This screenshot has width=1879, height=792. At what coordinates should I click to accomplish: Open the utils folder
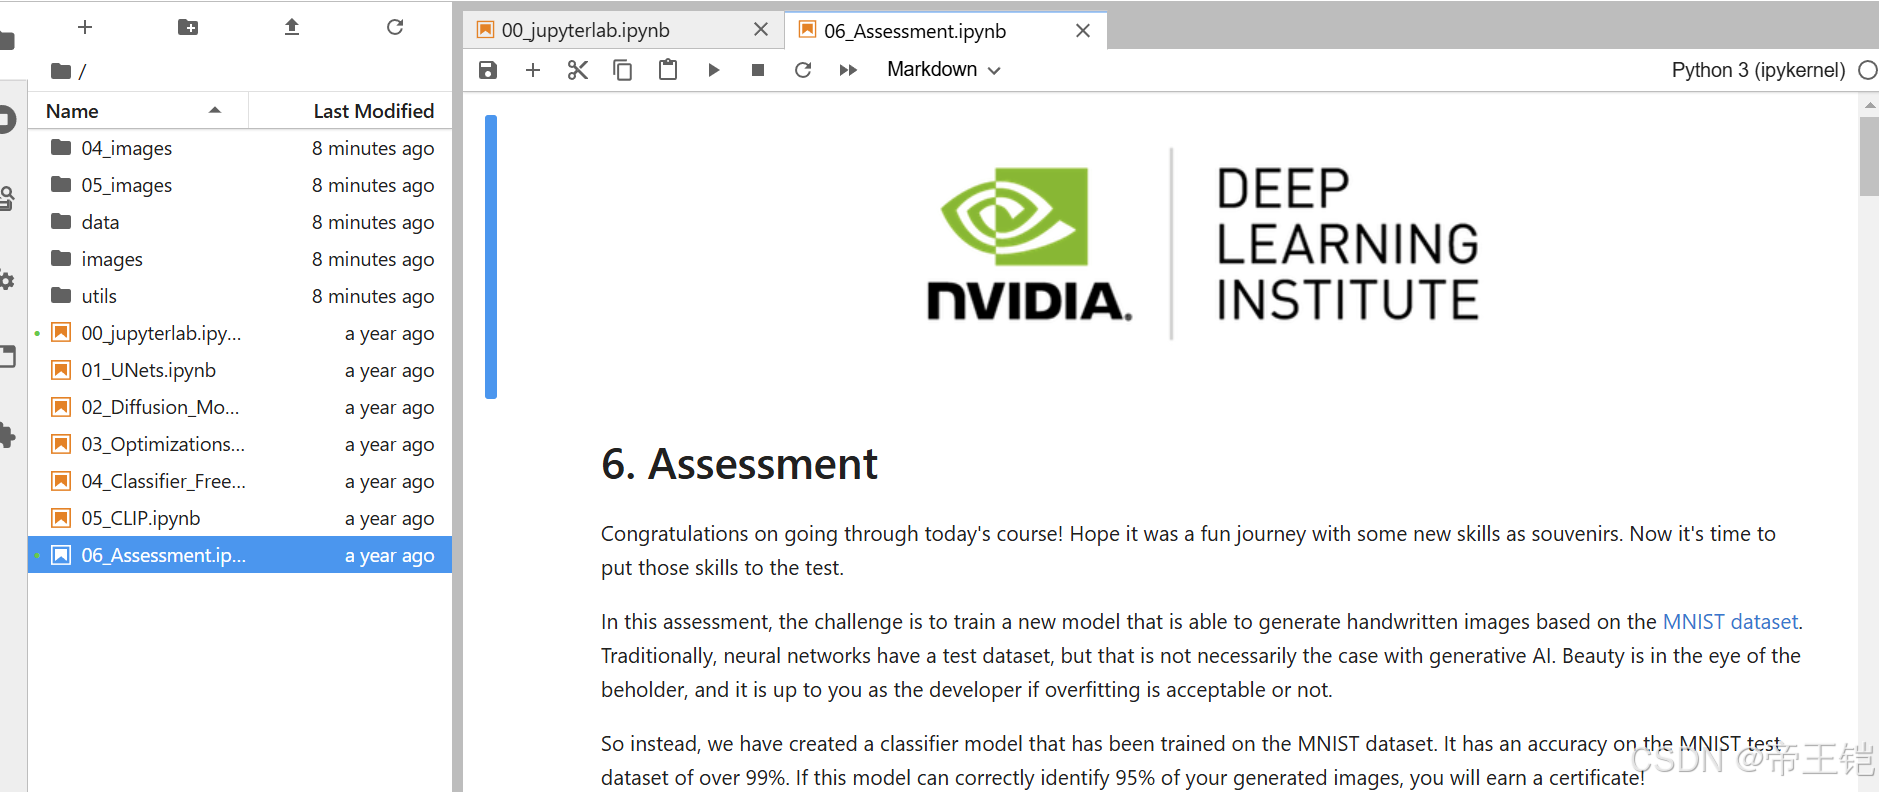[240, 296]
